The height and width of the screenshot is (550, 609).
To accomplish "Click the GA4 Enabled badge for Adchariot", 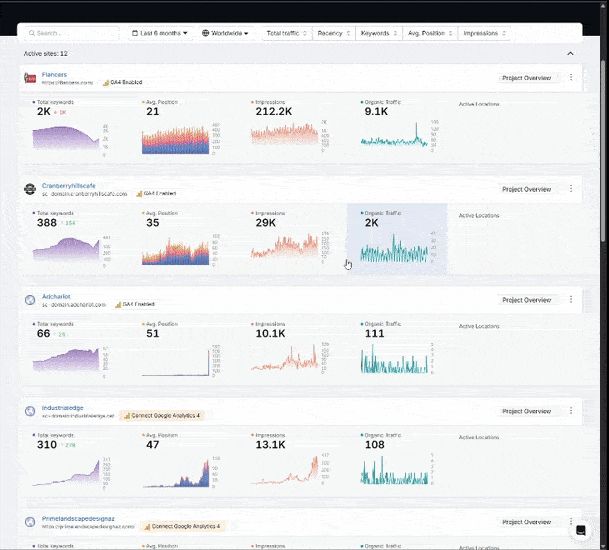I will 135,304.
